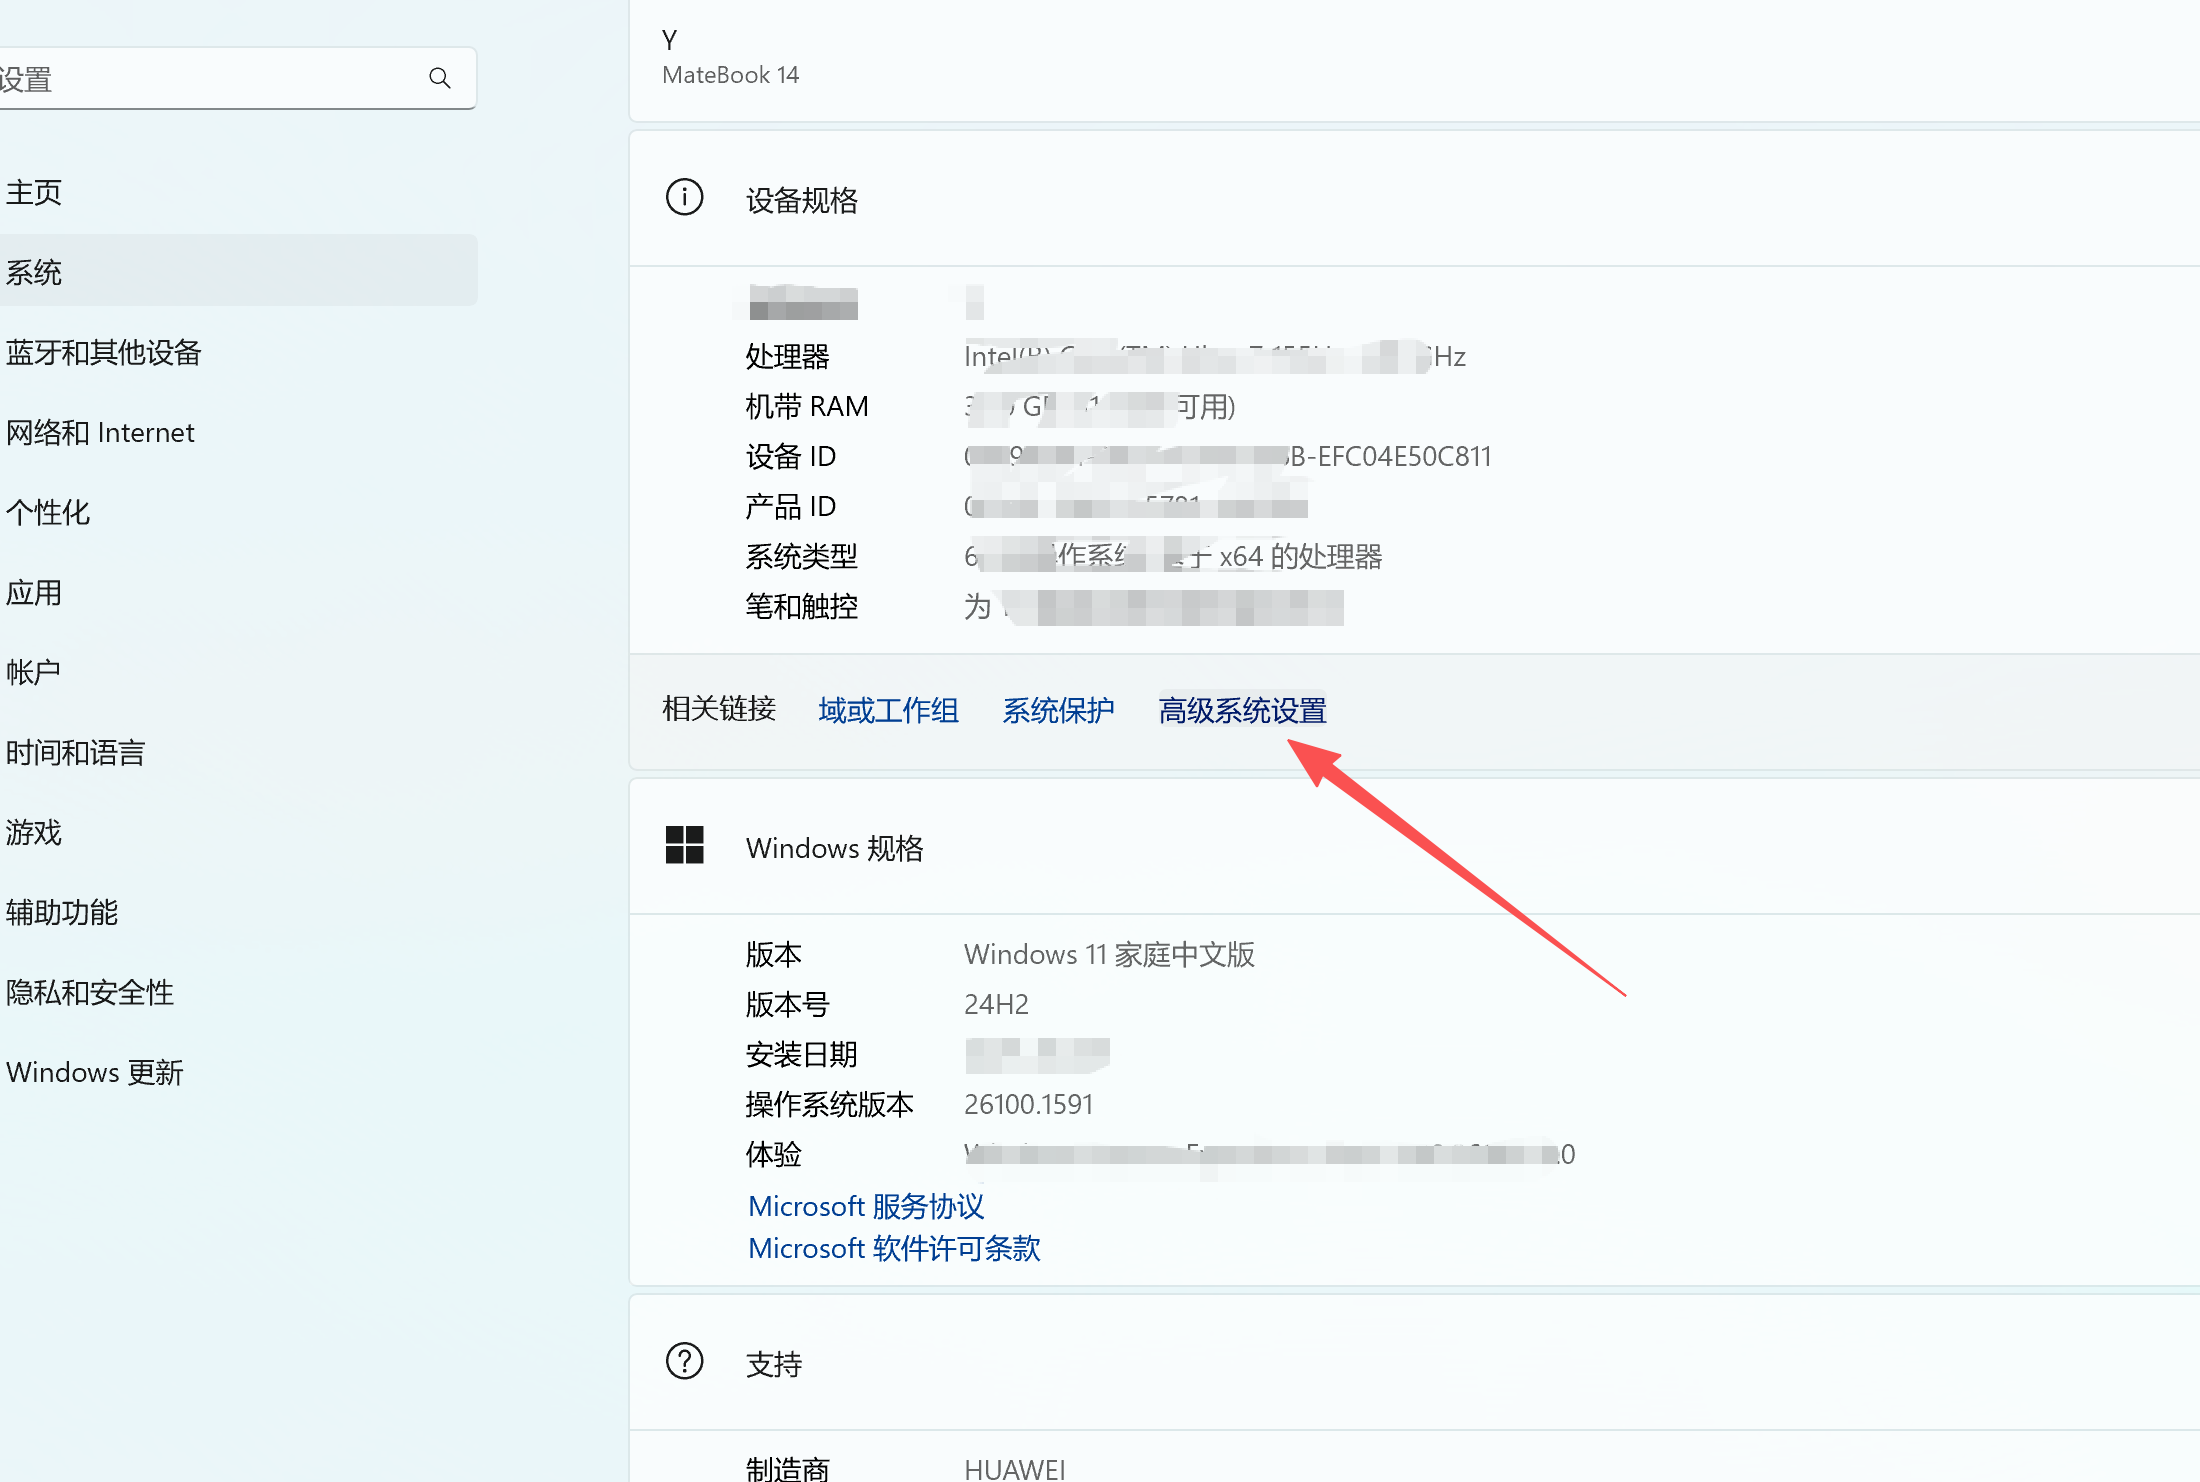Open 隐私和安全性 settings
The image size is (2200, 1482).
click(x=90, y=992)
